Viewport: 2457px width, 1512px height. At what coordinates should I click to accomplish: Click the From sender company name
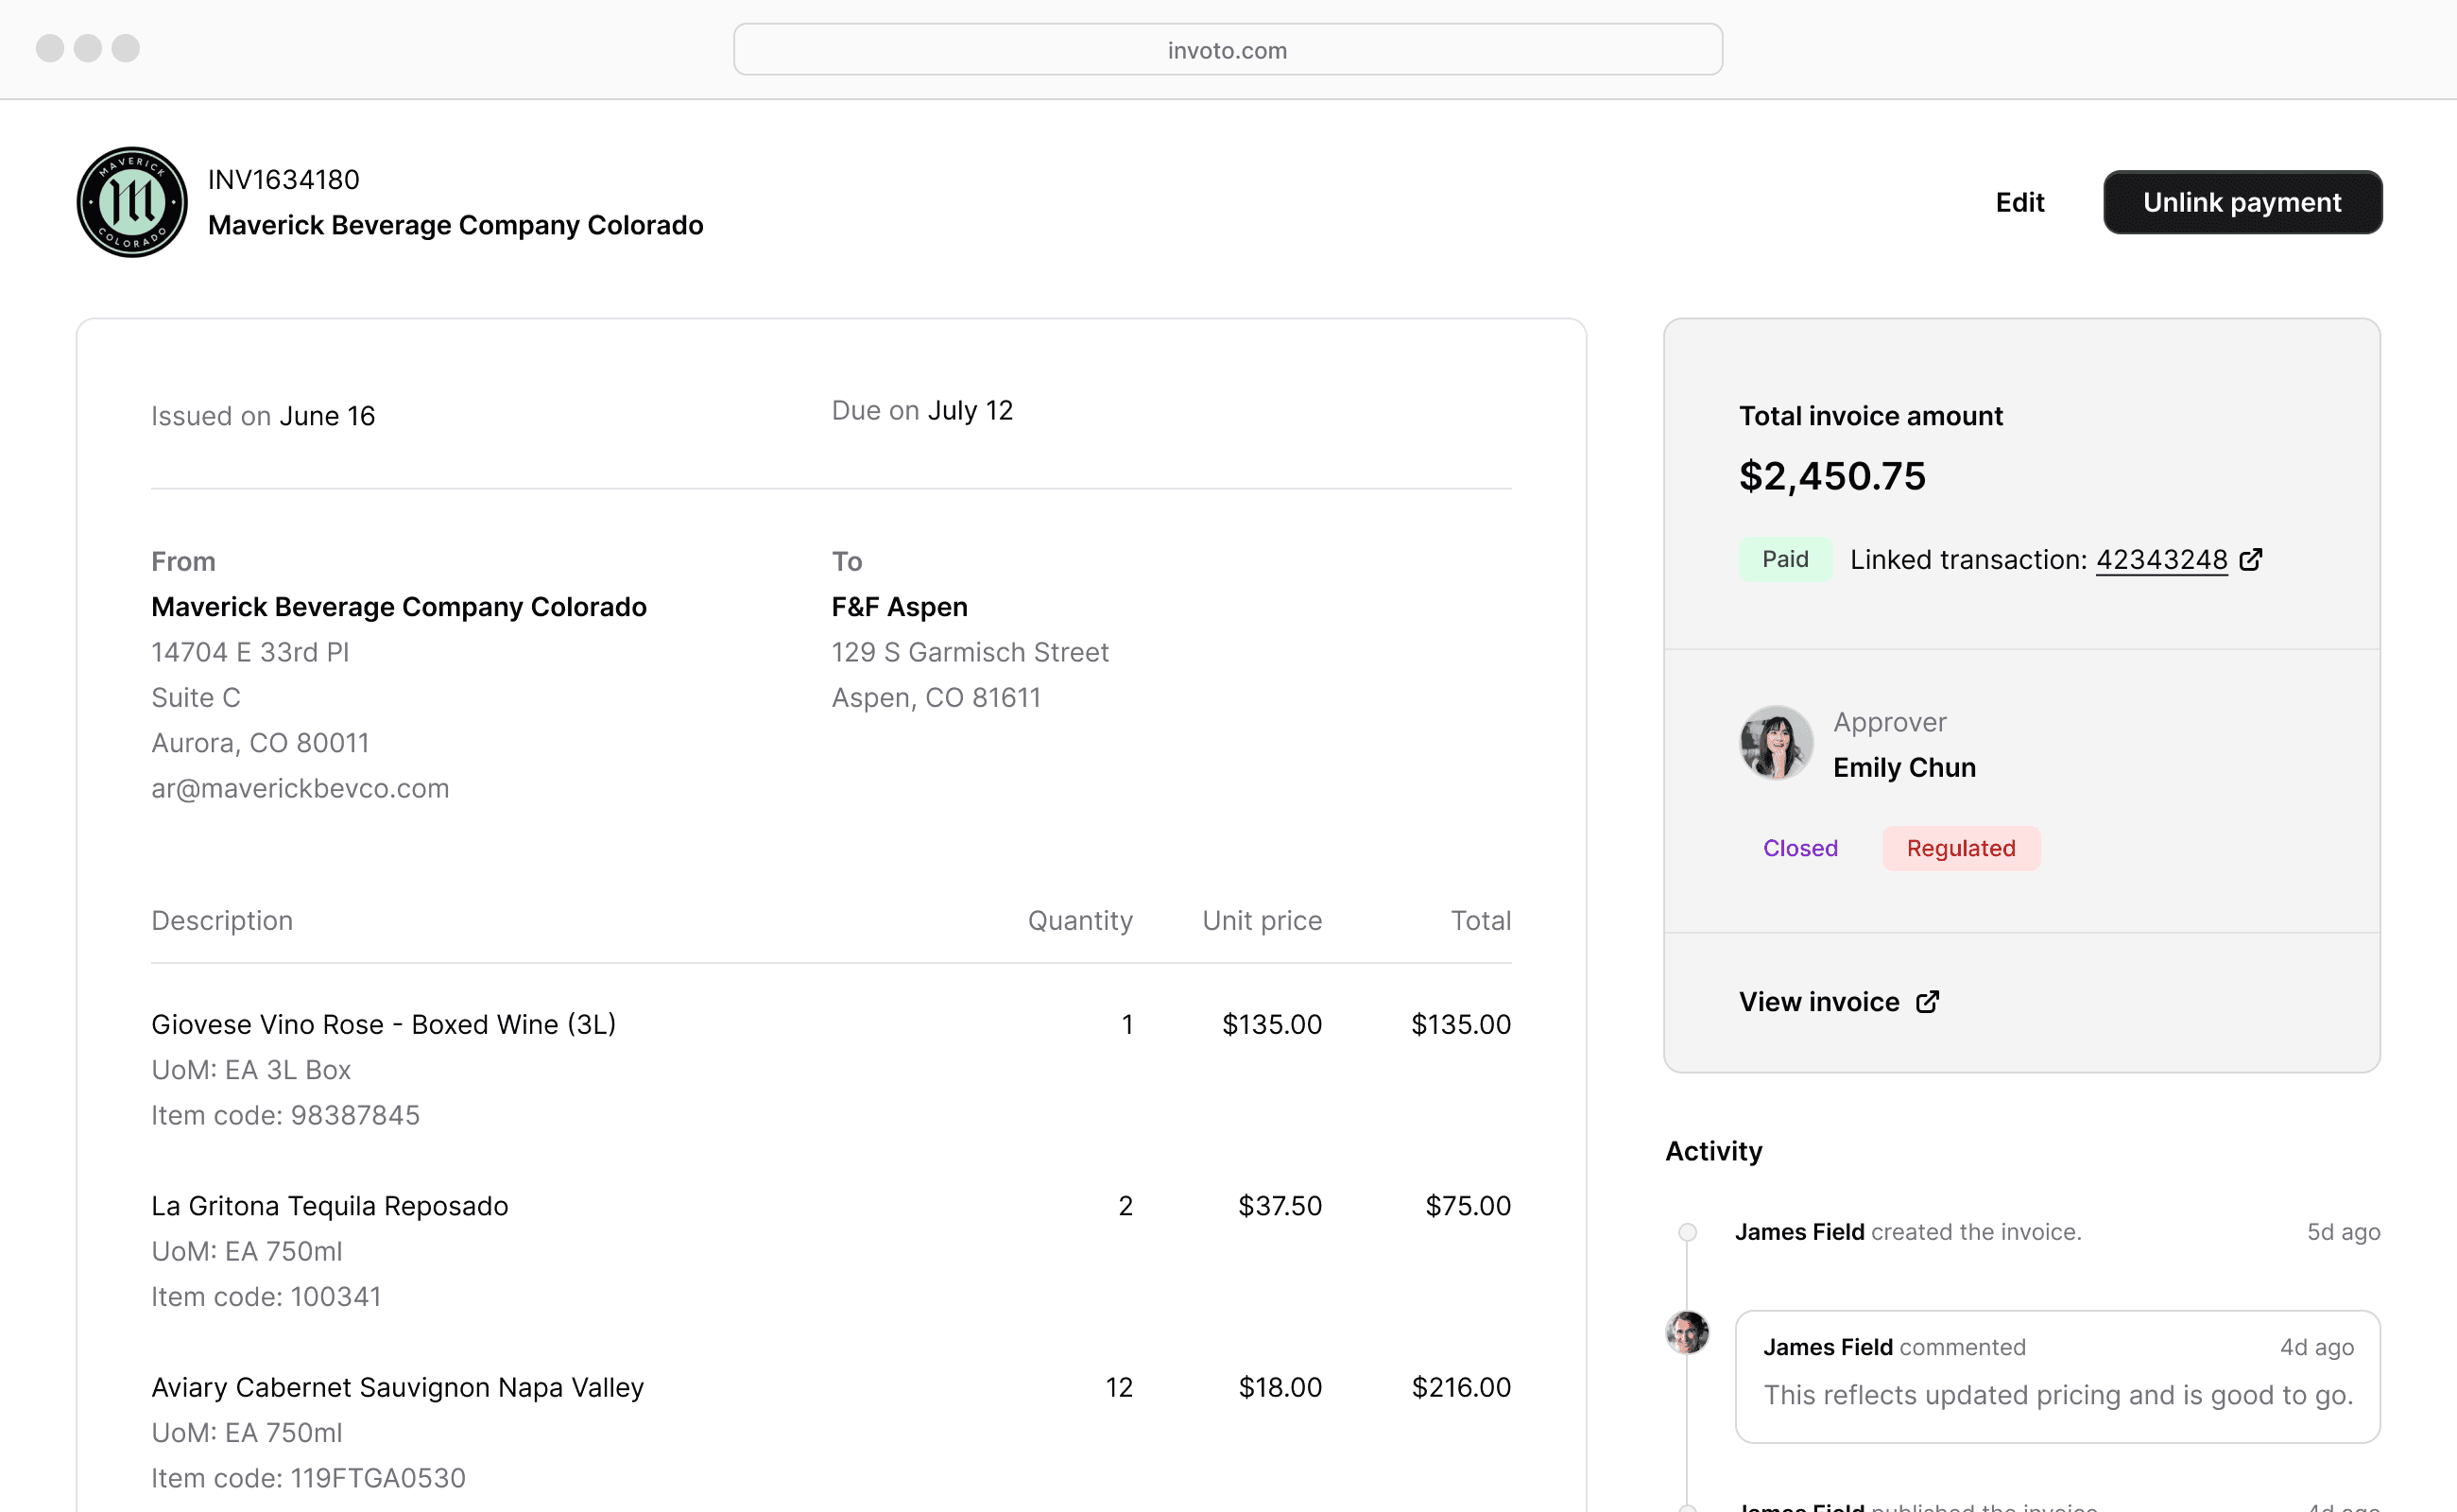pos(399,607)
